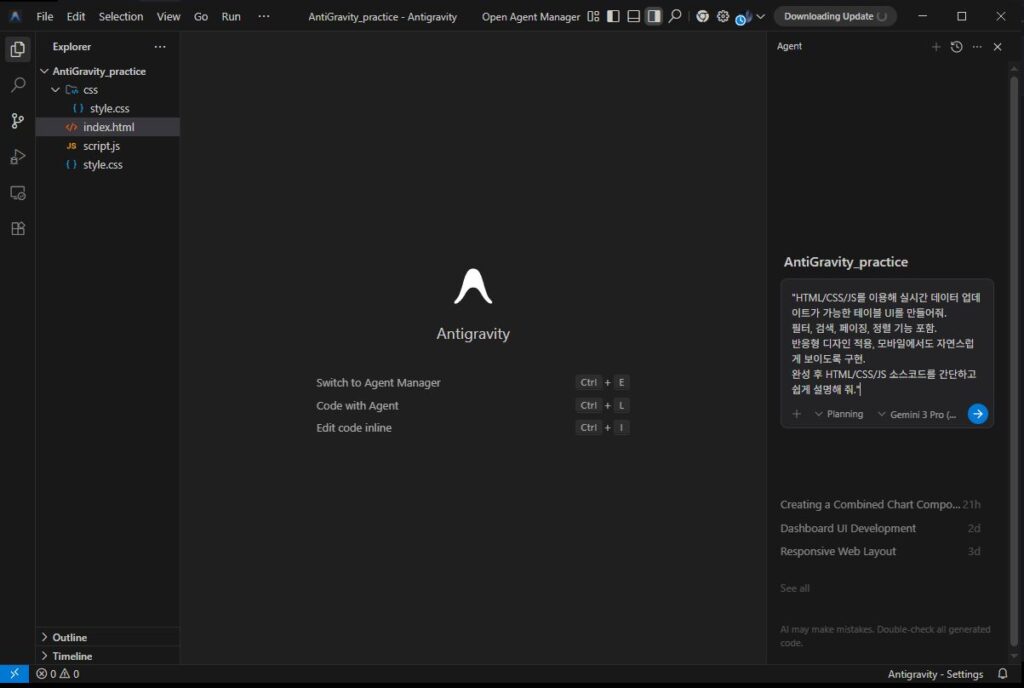This screenshot has width=1024, height=688.
Task: Open the Planning mode dropdown
Action: (x=844, y=413)
